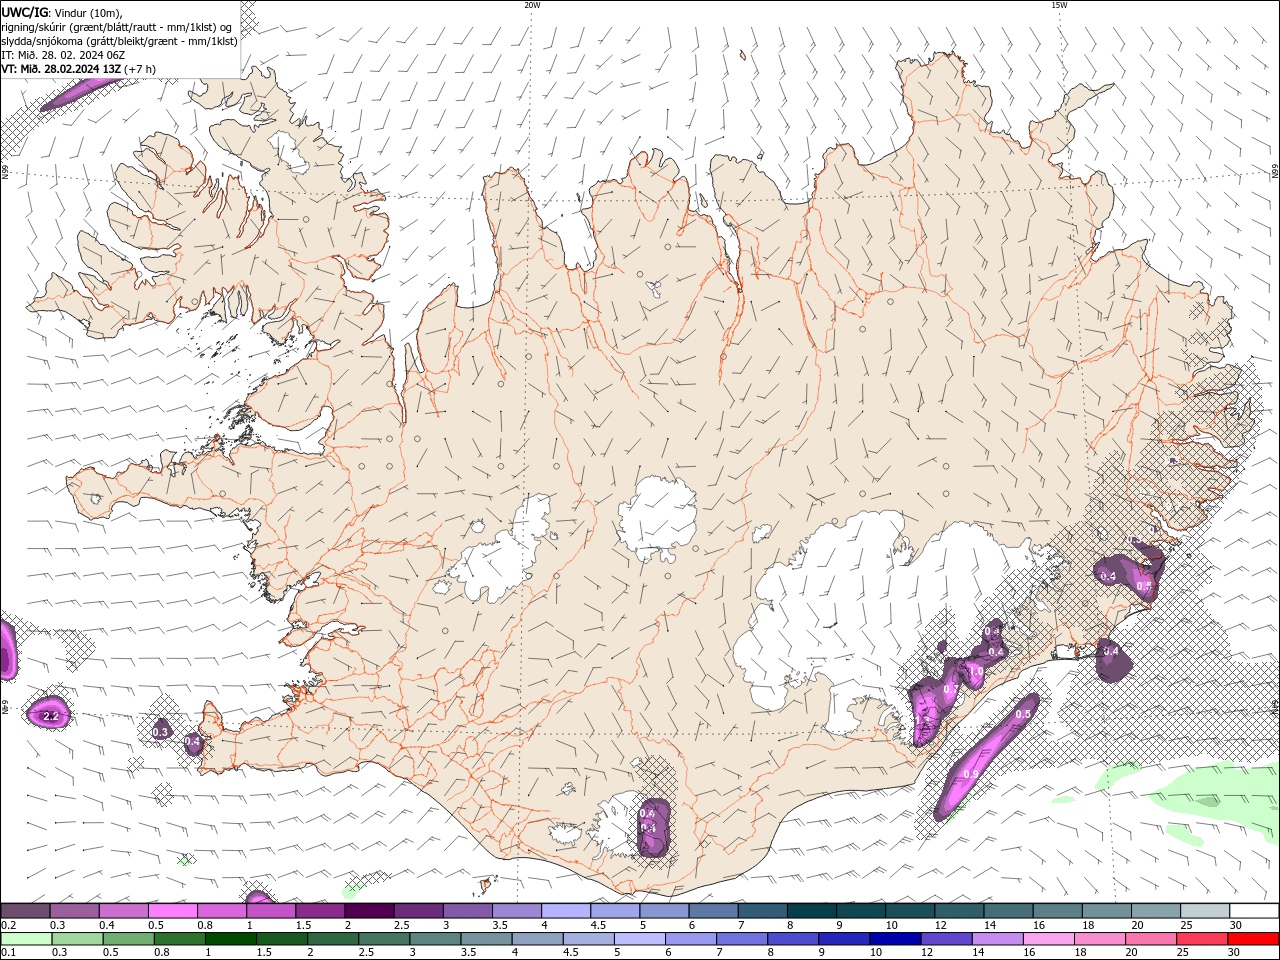Click the valid time 'VT: Mið. 28.02.2024 13Z' line

(x=61, y=69)
